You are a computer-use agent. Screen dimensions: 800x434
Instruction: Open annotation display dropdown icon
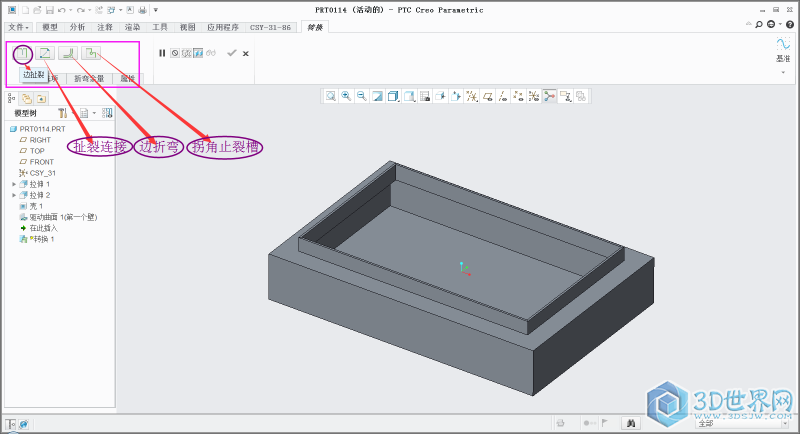(565, 96)
